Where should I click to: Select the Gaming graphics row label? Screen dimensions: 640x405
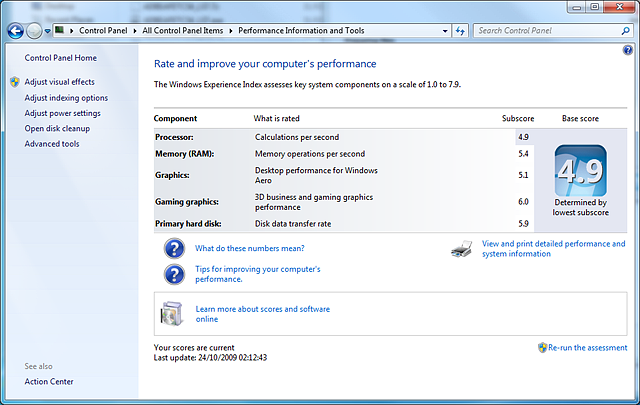pos(187,202)
